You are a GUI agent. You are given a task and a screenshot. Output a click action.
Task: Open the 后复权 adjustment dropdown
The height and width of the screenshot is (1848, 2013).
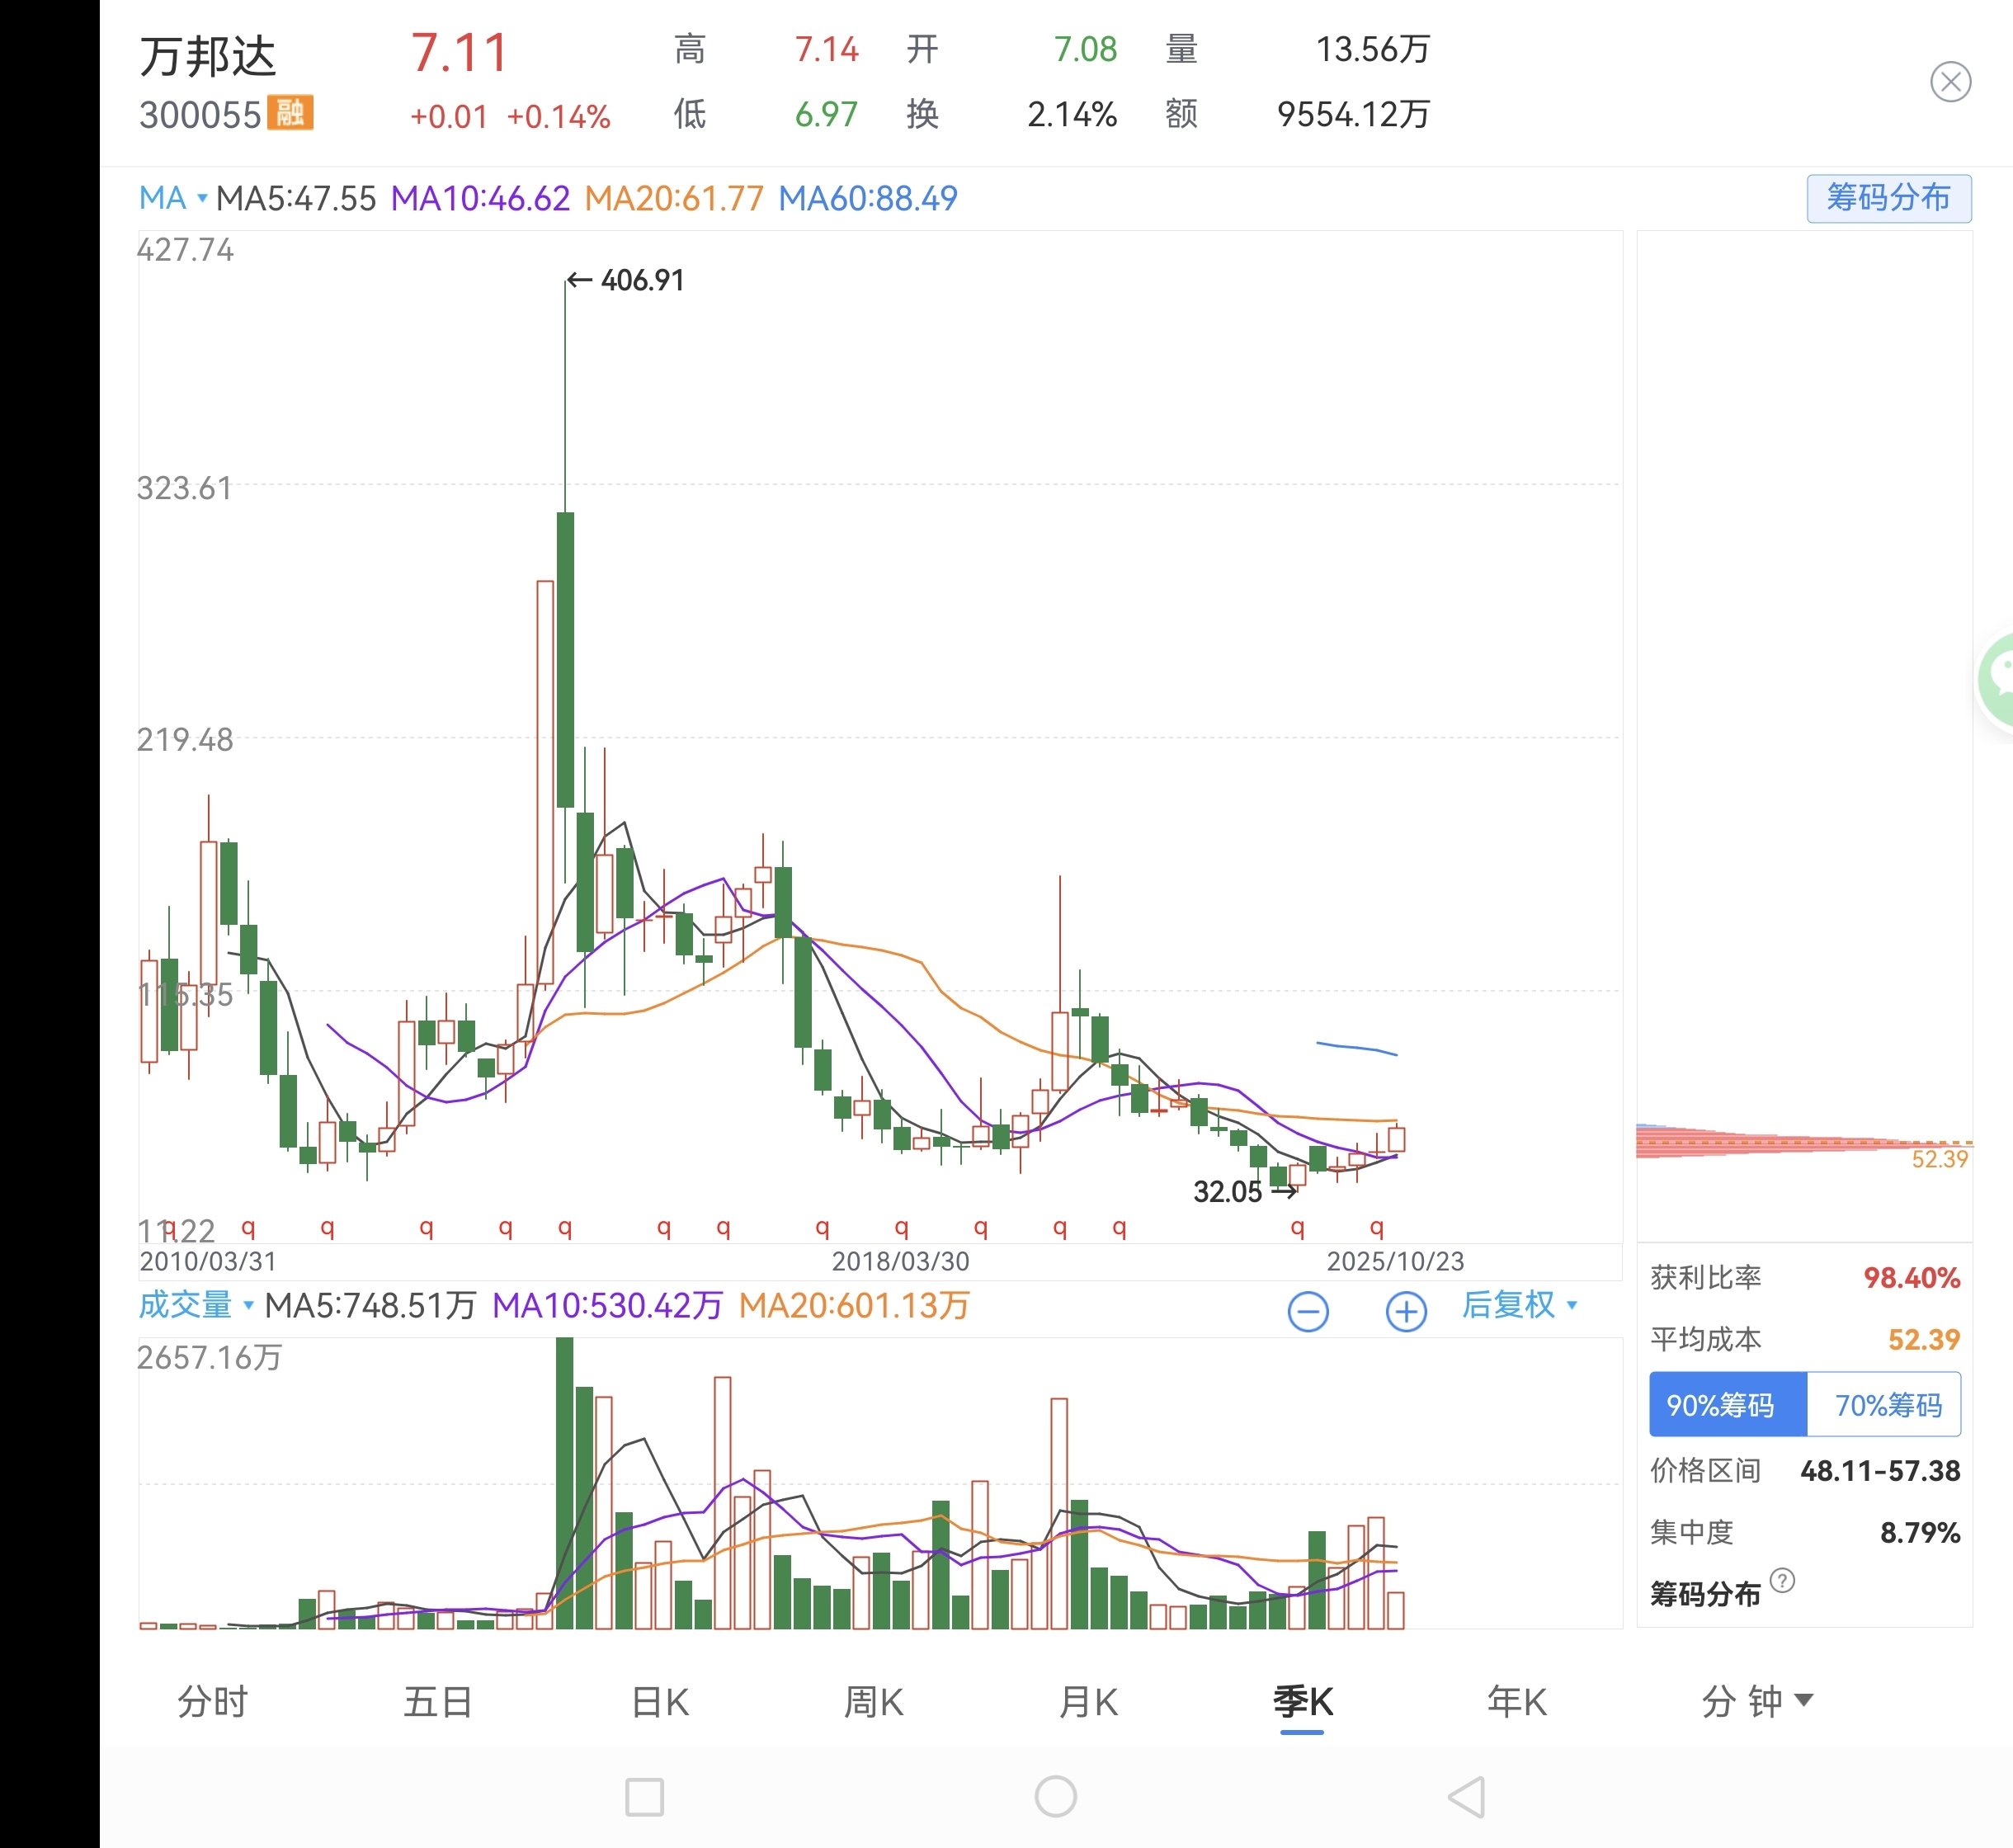tap(1518, 1305)
